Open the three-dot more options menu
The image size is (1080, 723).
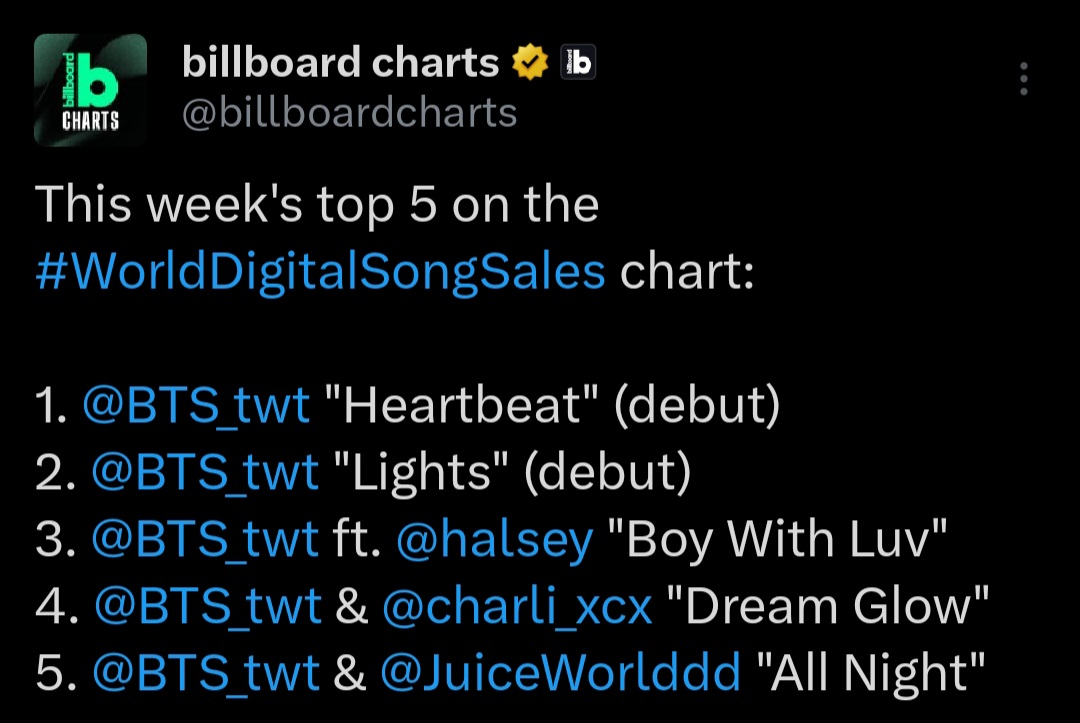1024,78
